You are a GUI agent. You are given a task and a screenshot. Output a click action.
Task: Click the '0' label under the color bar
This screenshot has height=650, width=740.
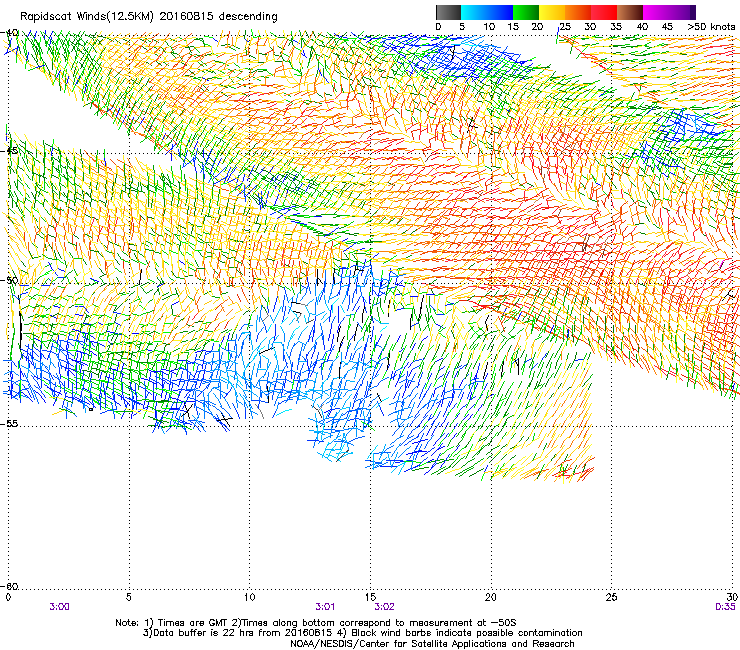coord(438,27)
